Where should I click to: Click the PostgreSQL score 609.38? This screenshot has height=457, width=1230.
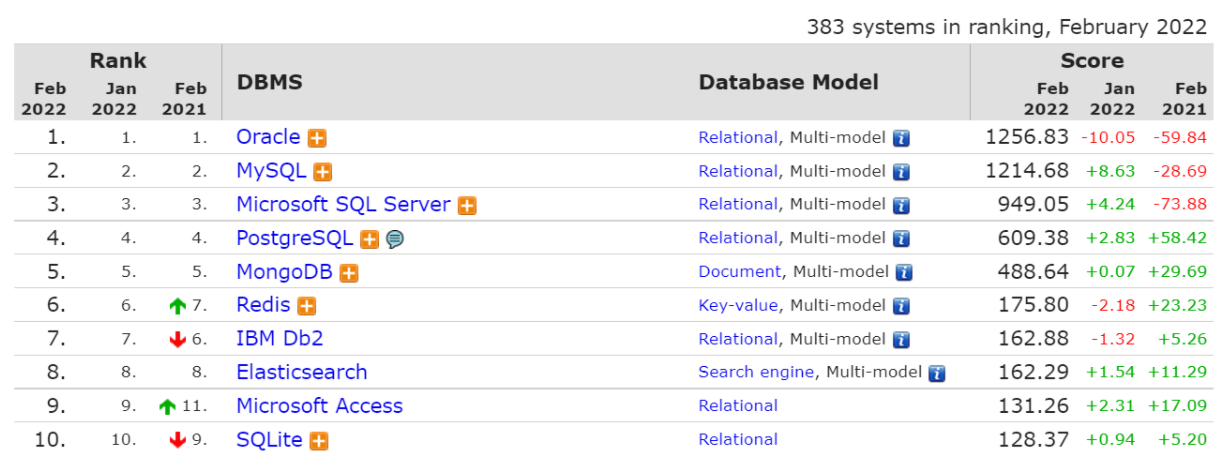pos(1033,238)
